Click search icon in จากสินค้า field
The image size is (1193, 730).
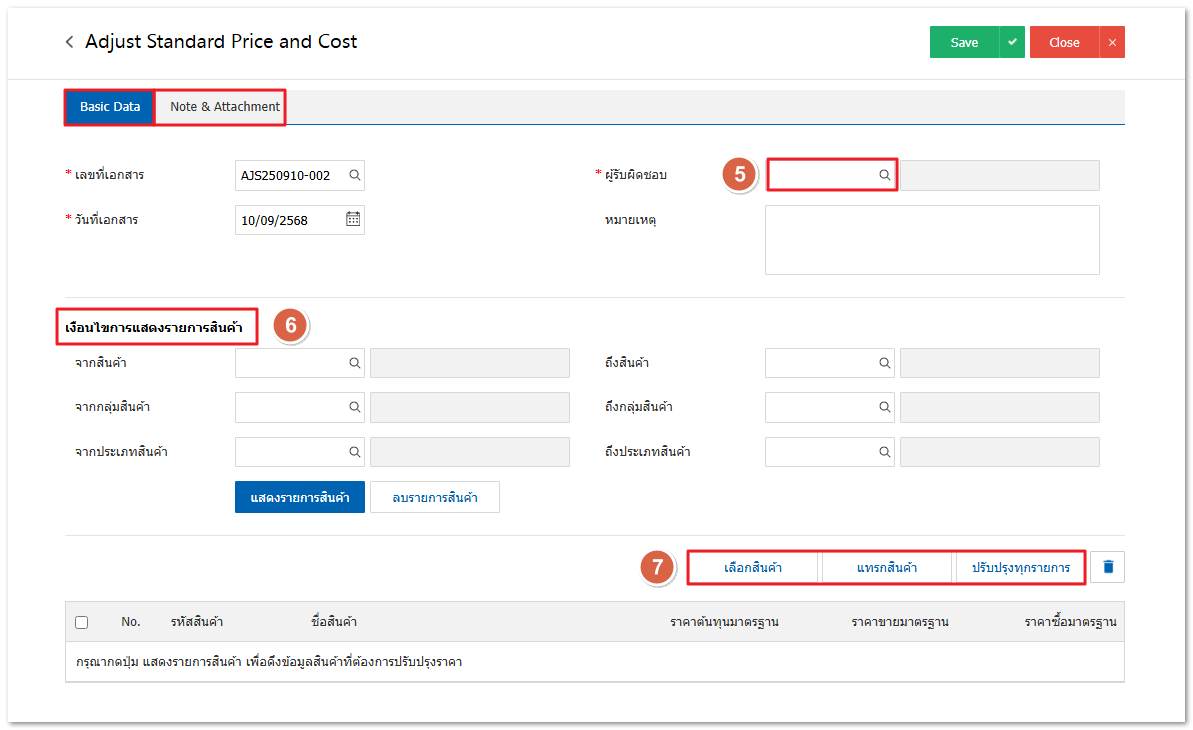(354, 363)
